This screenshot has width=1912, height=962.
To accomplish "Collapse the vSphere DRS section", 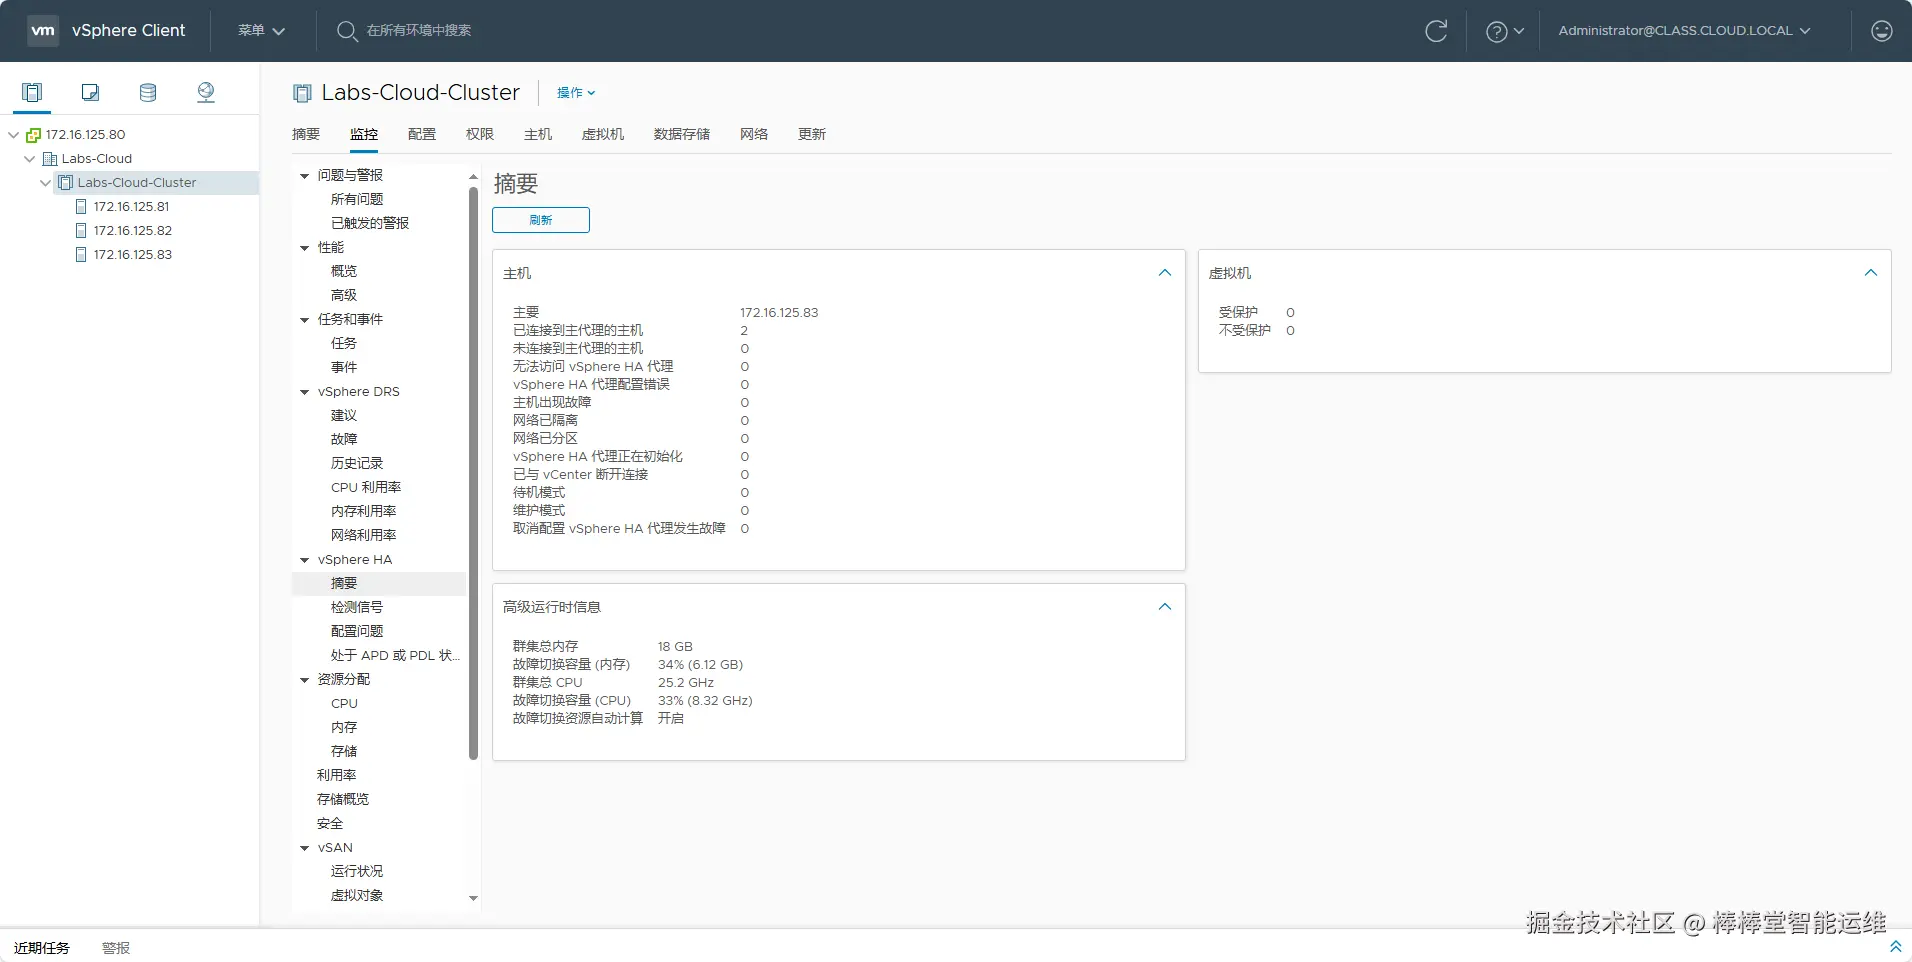I will (x=304, y=392).
